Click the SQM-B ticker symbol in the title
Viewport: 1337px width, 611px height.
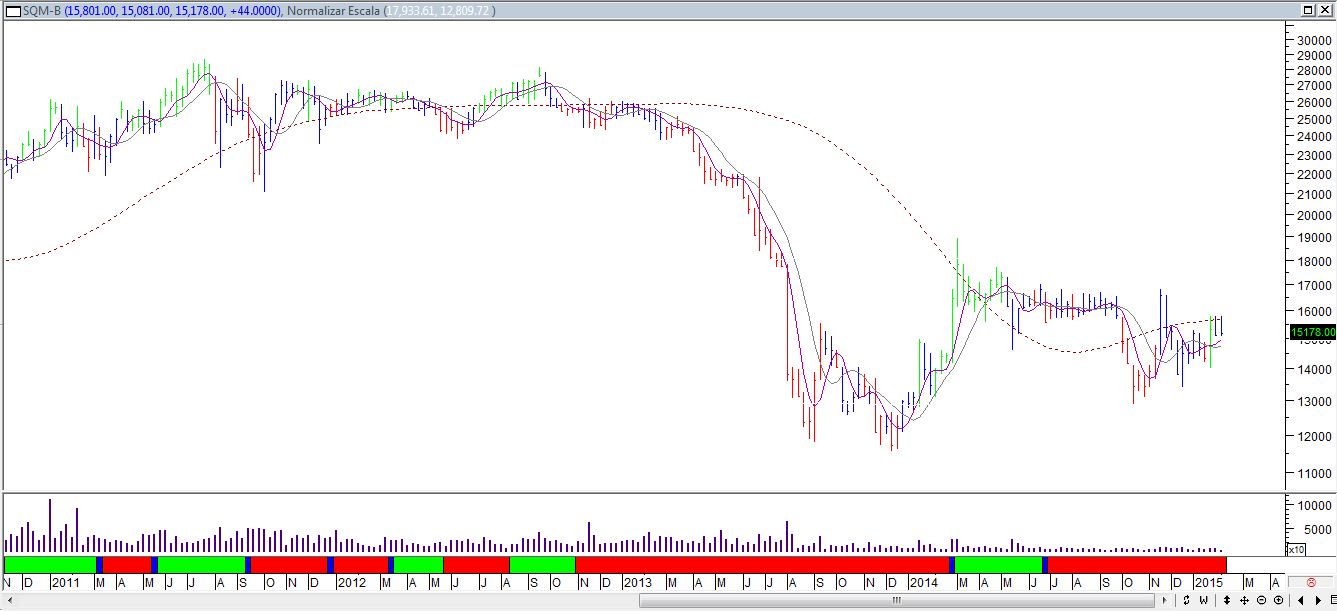point(41,10)
